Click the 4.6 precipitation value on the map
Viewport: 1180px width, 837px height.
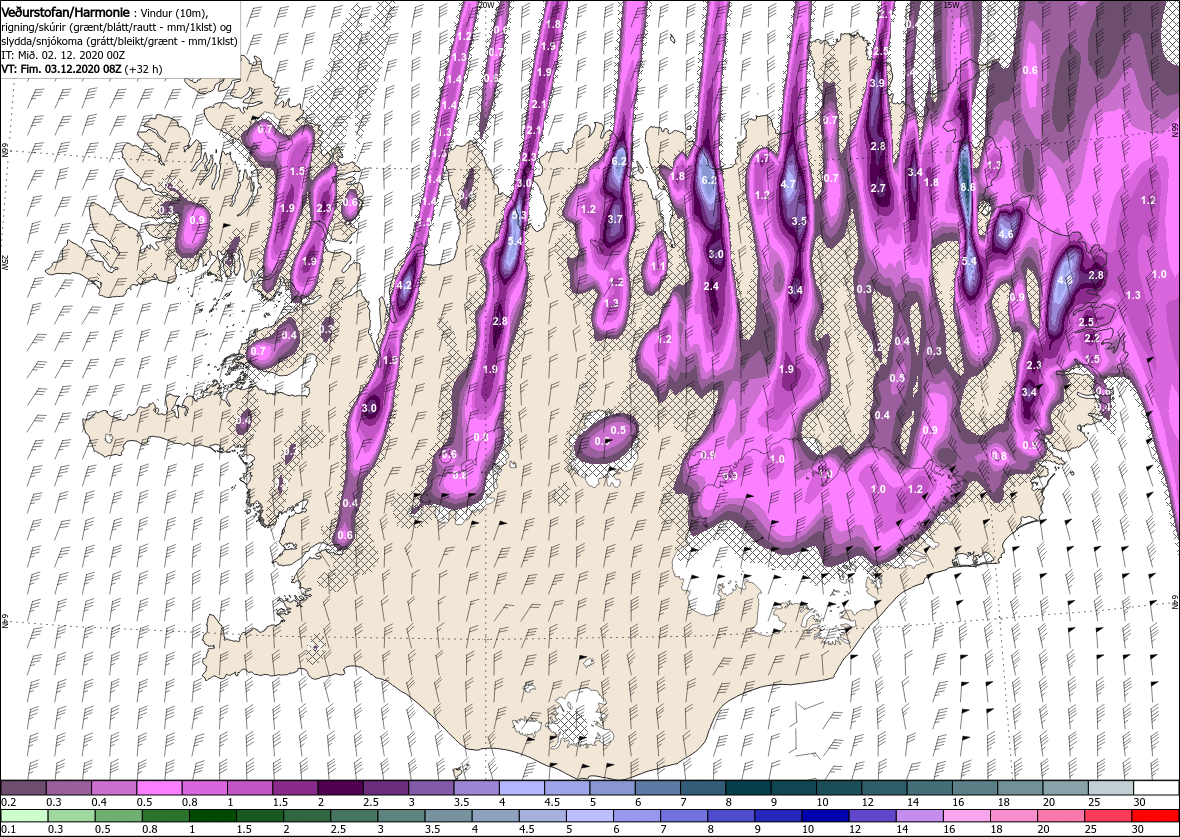[1005, 234]
